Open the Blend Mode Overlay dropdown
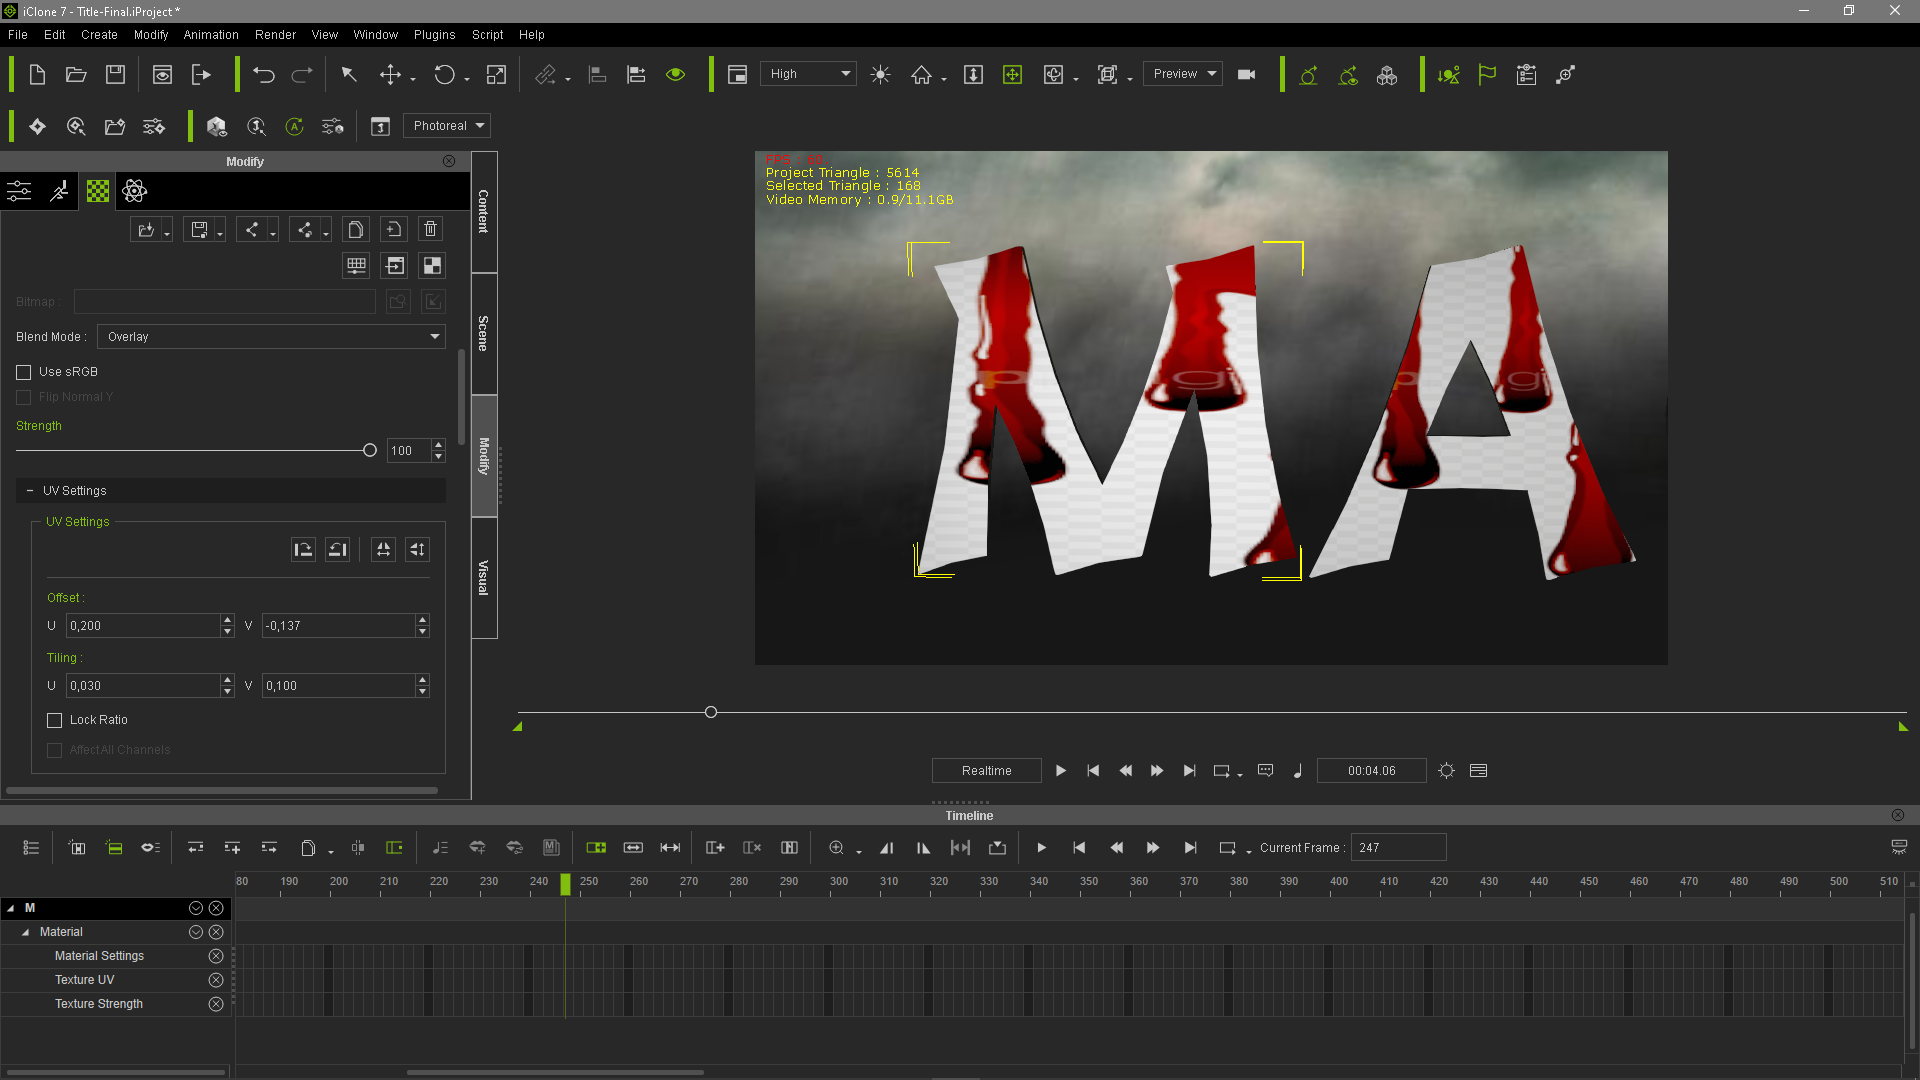This screenshot has width=1920, height=1080. (x=271, y=337)
